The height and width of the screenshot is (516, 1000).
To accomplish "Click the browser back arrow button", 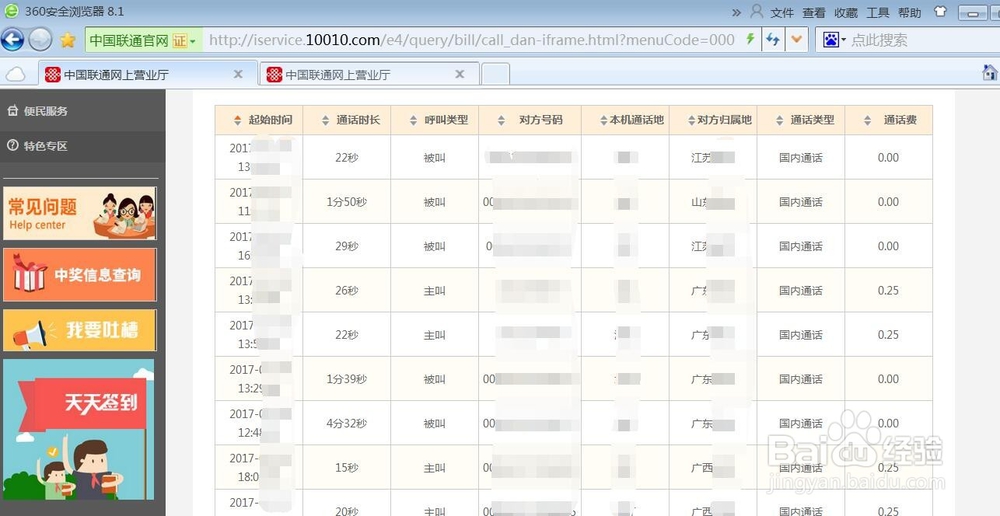I will point(12,40).
